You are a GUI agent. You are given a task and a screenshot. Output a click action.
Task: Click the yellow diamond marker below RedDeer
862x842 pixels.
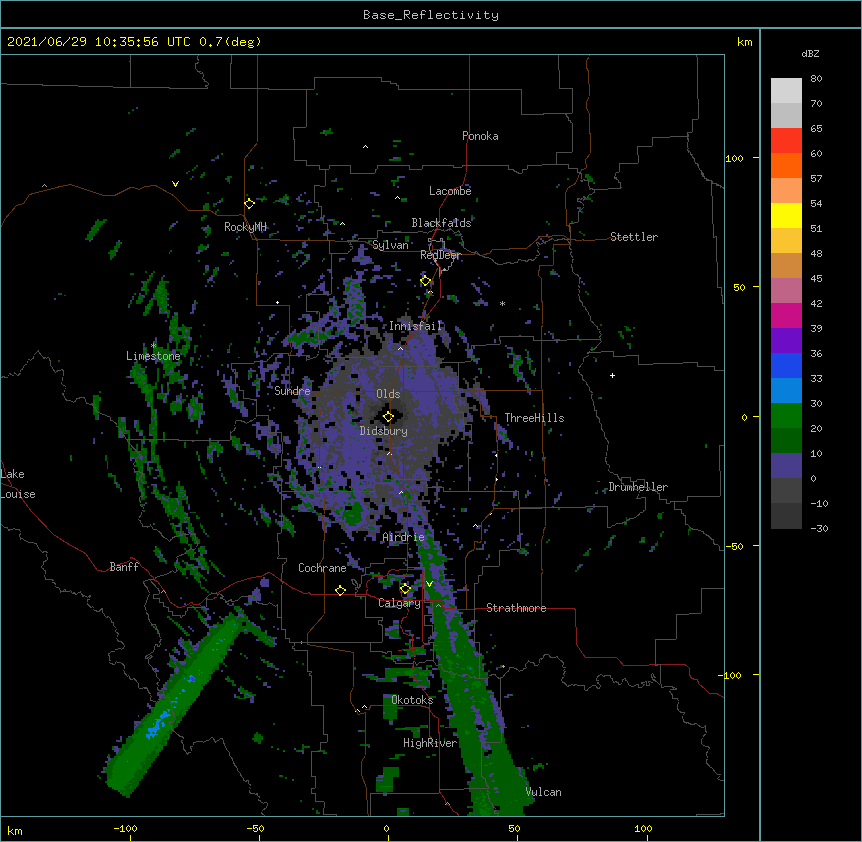426,281
